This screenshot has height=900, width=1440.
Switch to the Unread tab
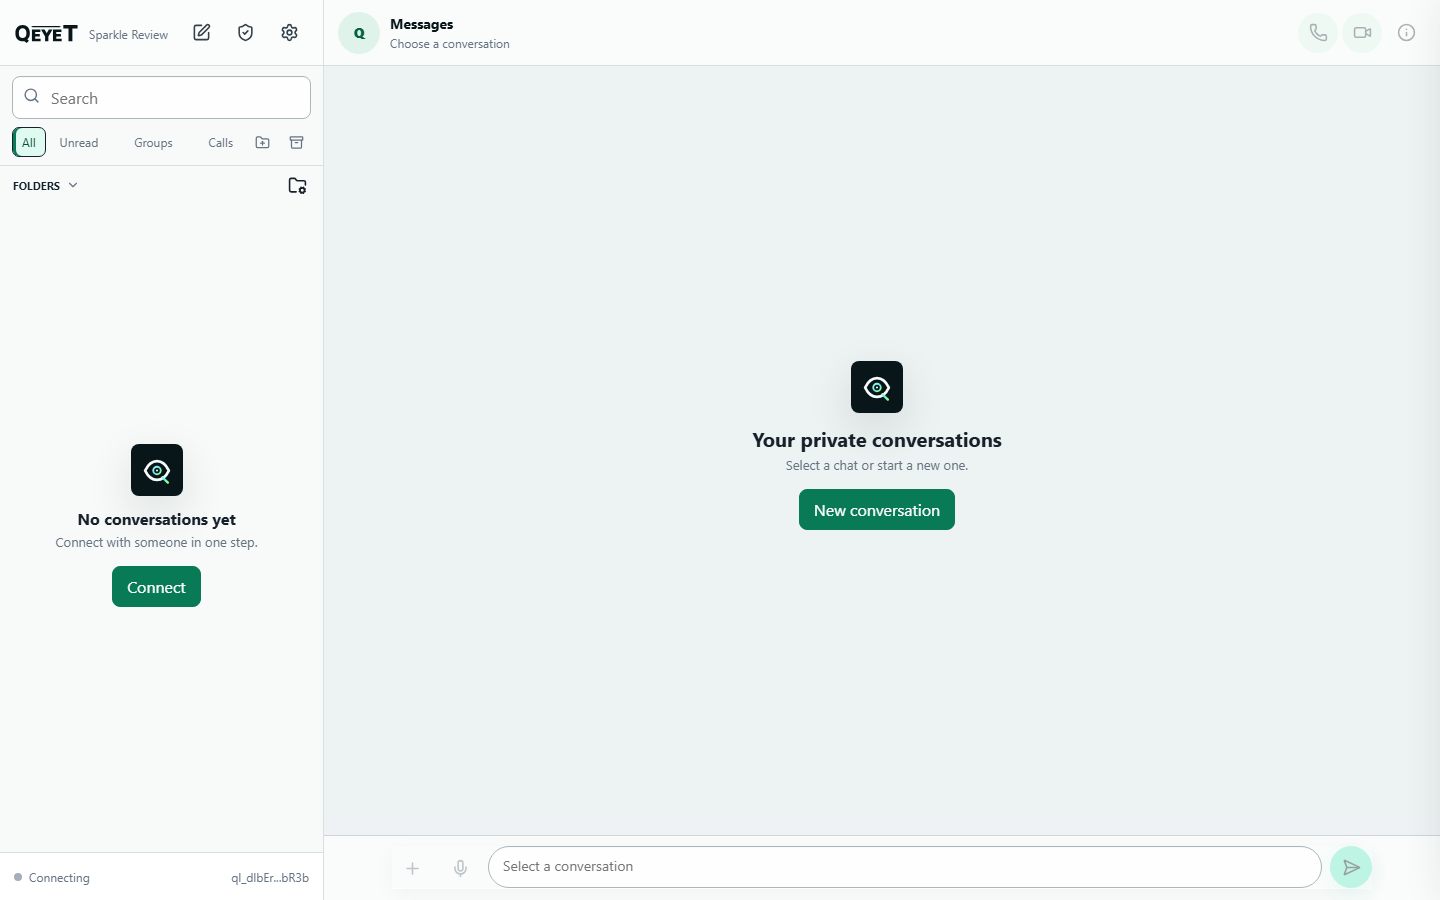point(79,143)
